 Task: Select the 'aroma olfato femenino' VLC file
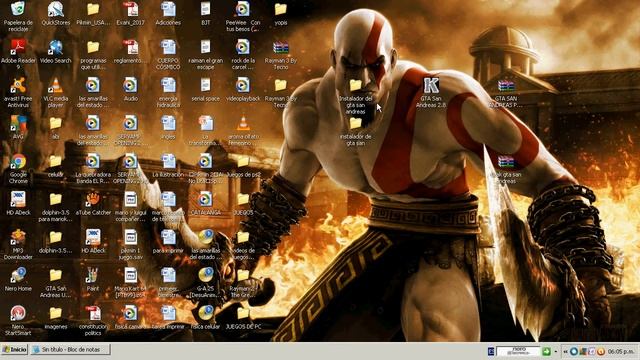pos(243,130)
